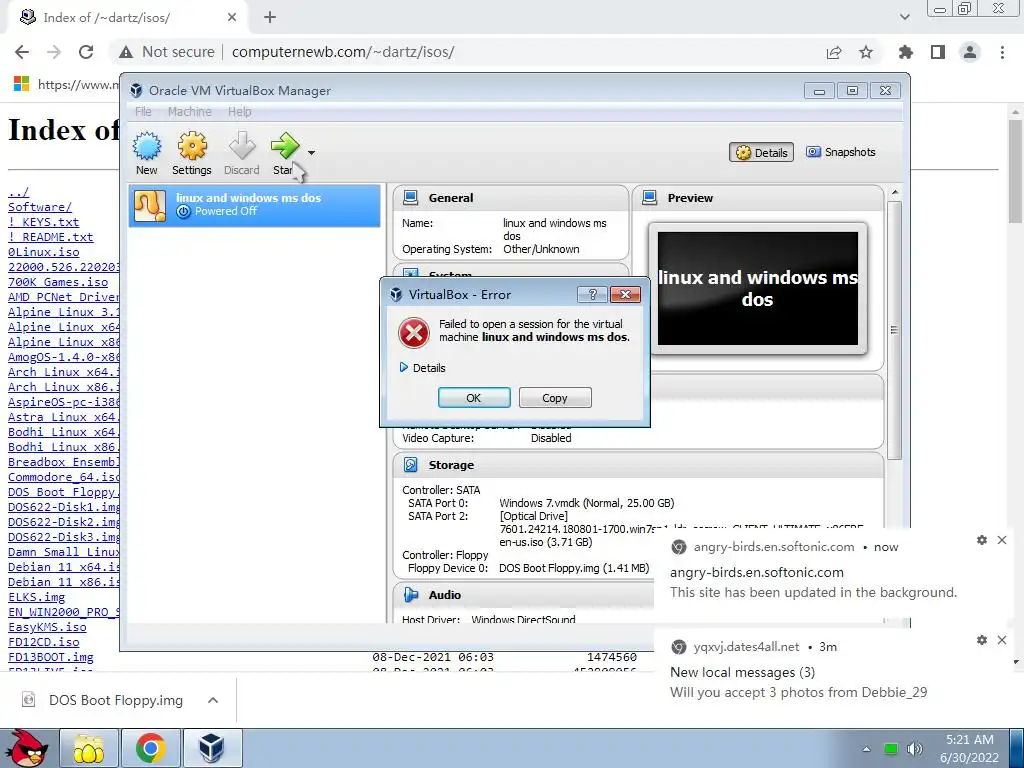Close the VirtualBox Error dialog
This screenshot has height=768, width=1024.
(x=625, y=295)
